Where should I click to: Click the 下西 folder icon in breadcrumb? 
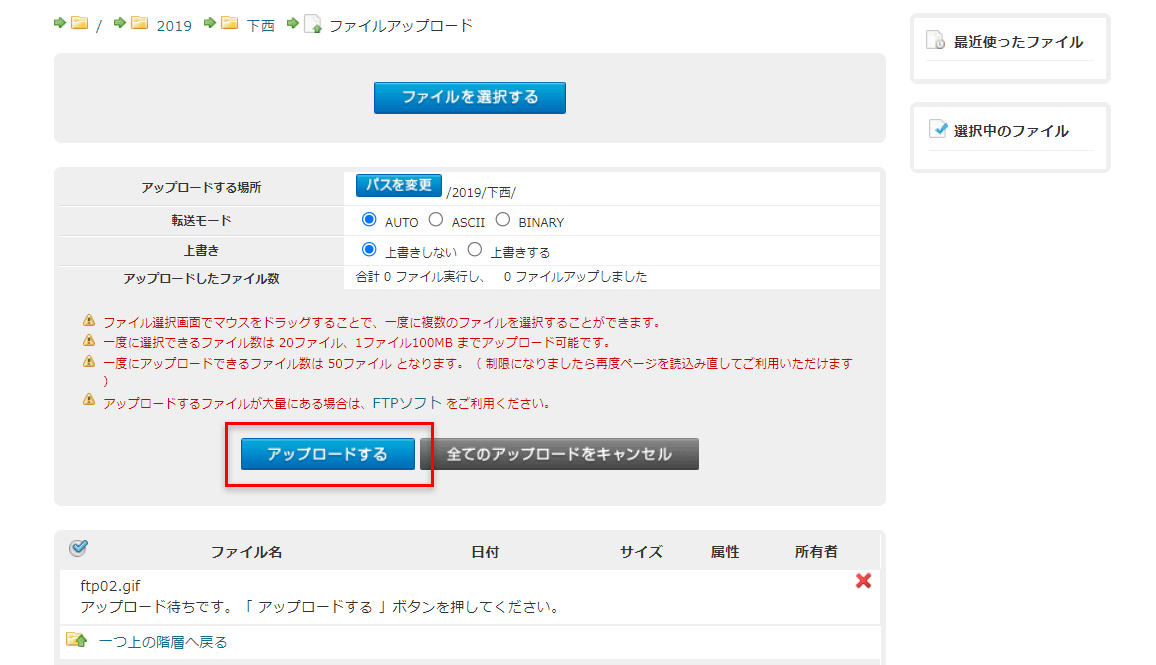click(x=230, y=24)
